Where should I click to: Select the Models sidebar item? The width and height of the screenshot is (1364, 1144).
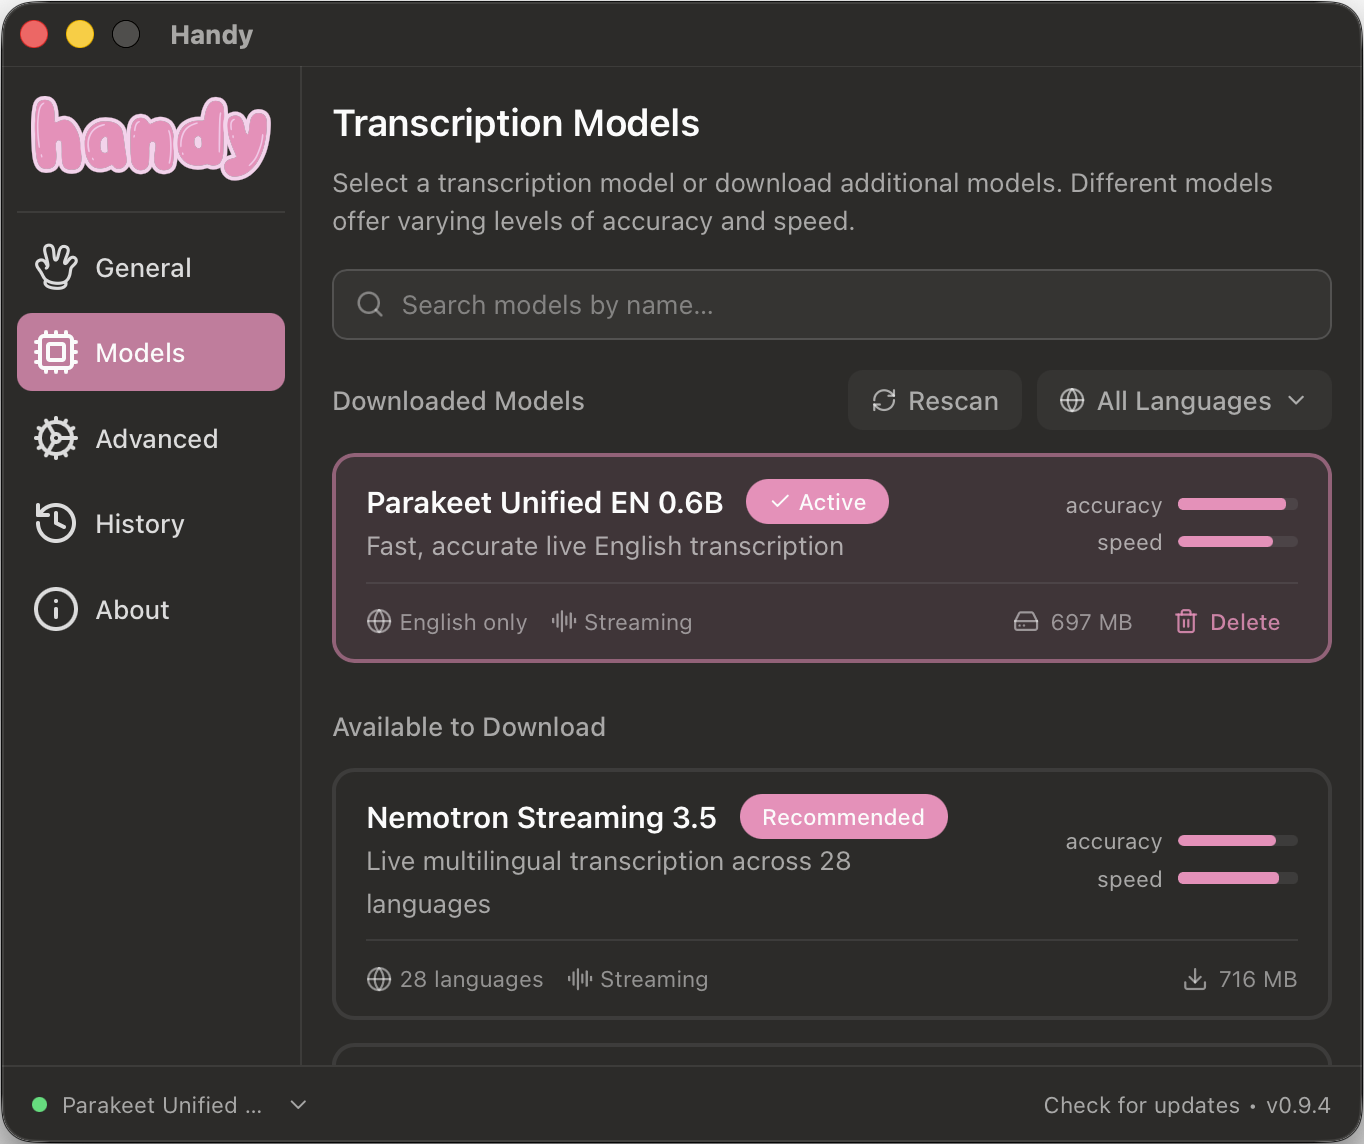coord(151,352)
